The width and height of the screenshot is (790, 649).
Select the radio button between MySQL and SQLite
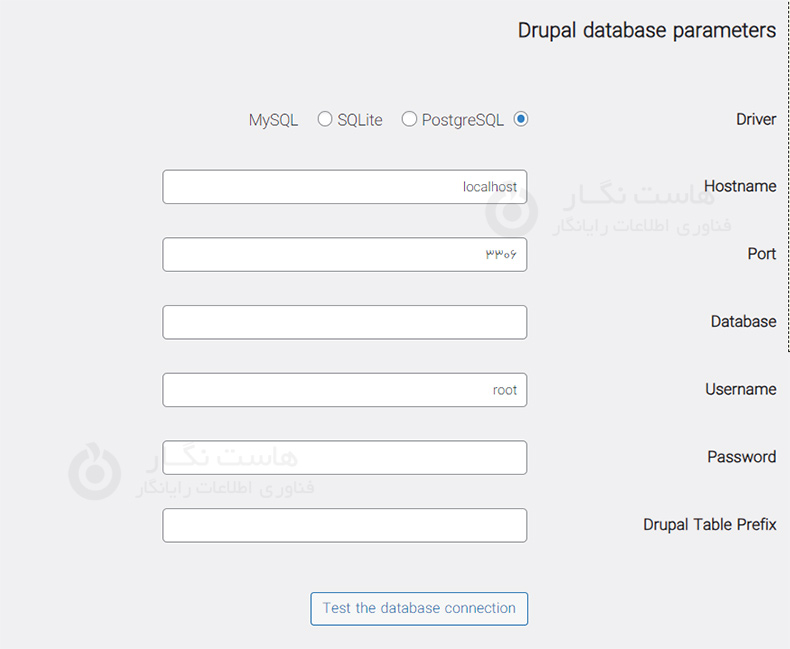pyautogui.click(x=325, y=119)
